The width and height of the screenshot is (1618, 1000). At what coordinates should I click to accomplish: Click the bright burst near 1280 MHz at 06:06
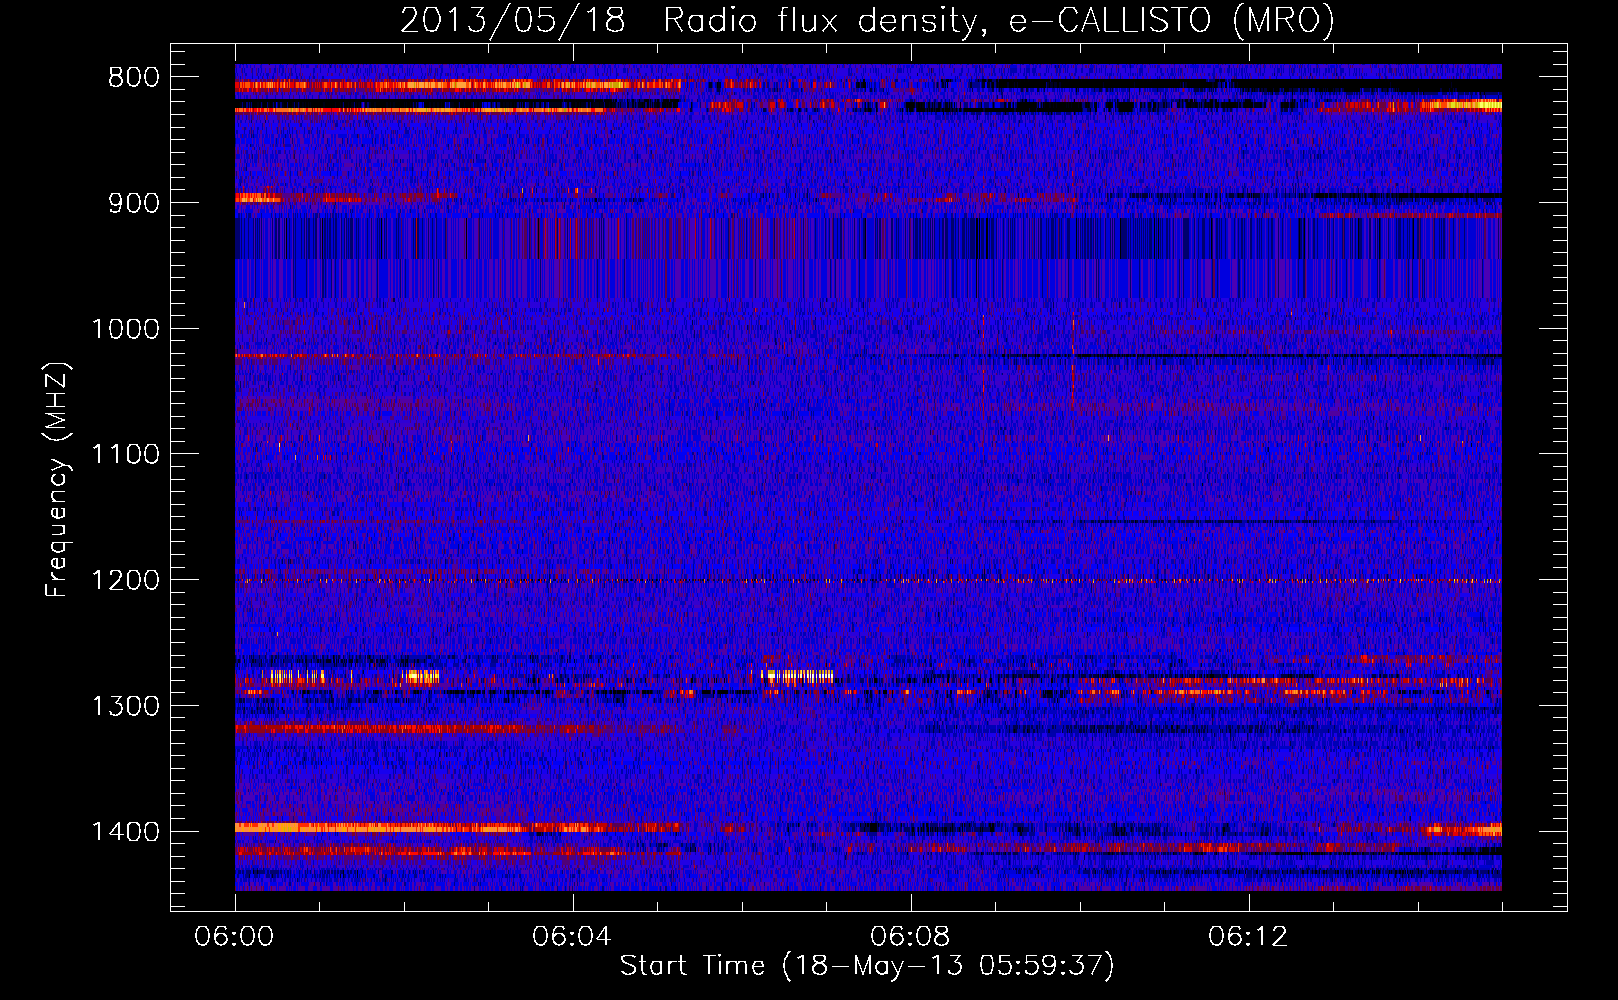point(797,676)
